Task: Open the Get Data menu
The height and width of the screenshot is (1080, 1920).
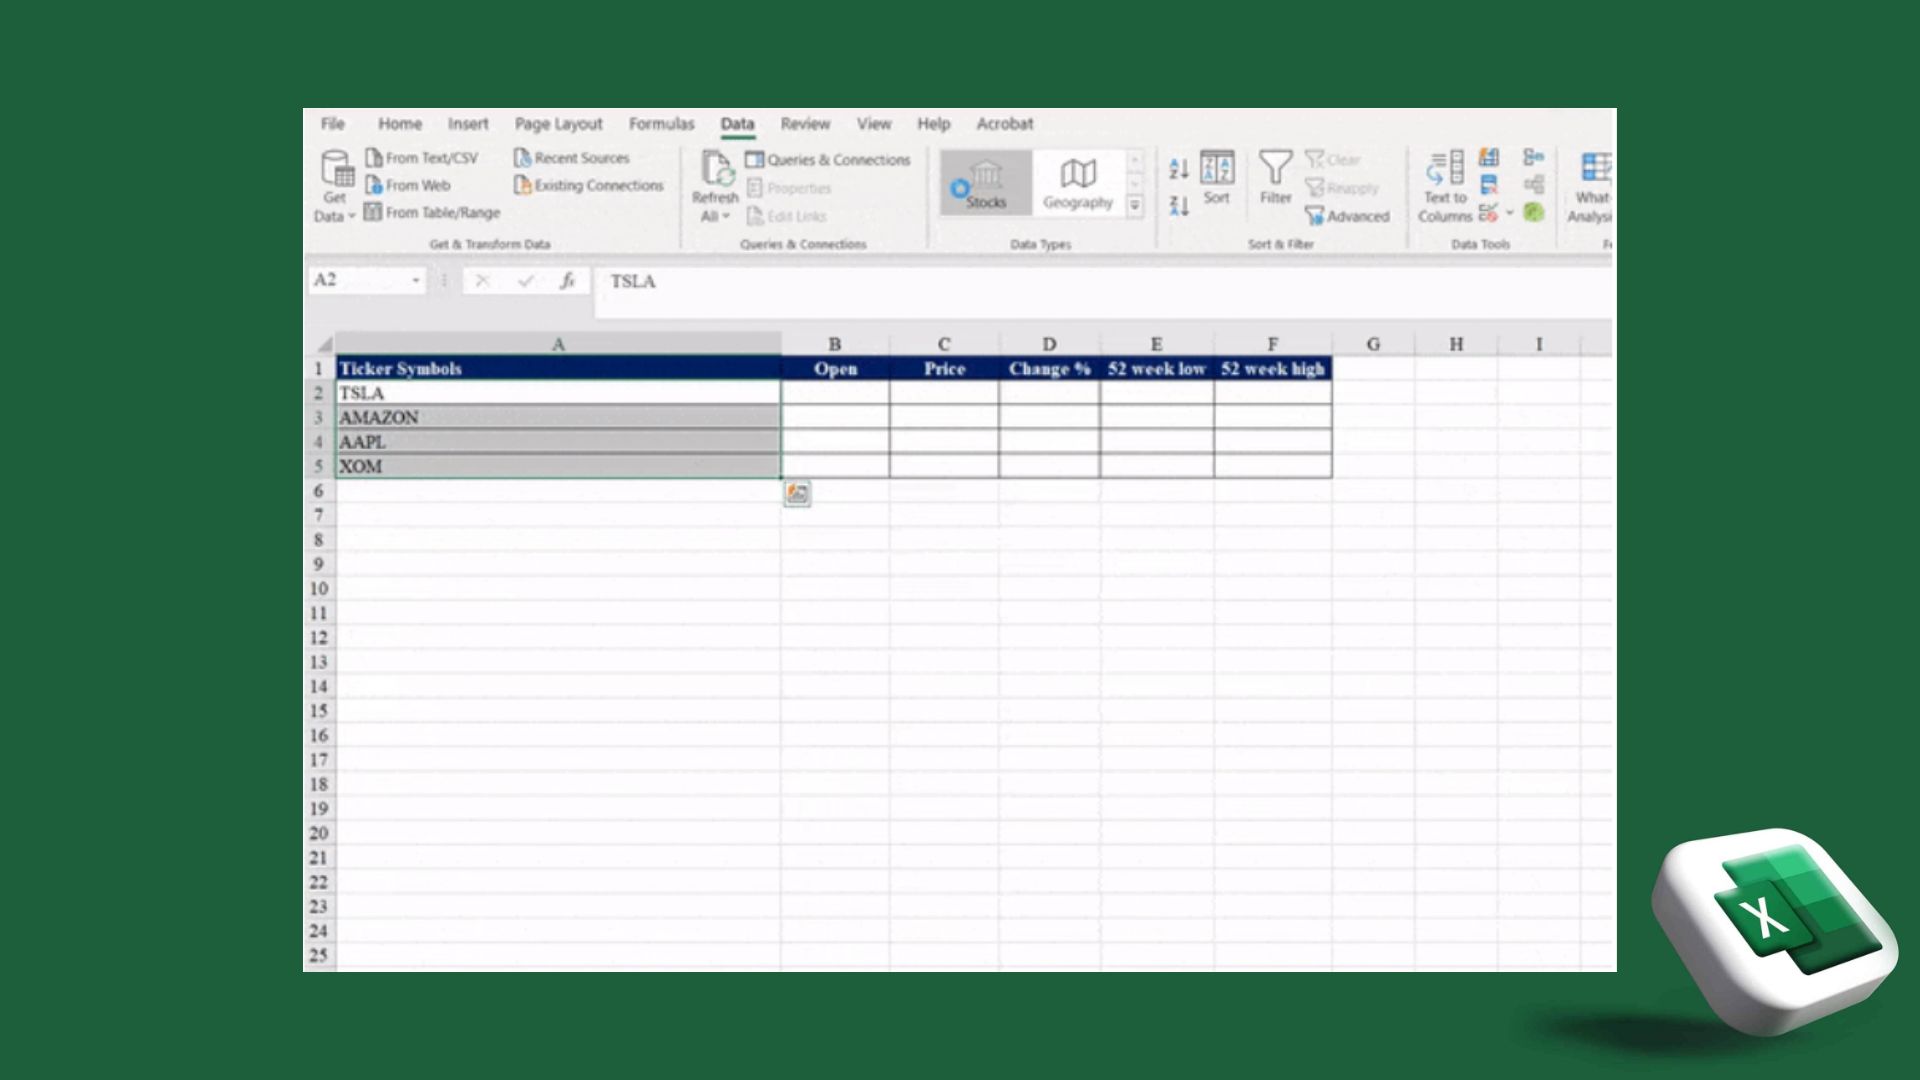Action: pyautogui.click(x=335, y=187)
